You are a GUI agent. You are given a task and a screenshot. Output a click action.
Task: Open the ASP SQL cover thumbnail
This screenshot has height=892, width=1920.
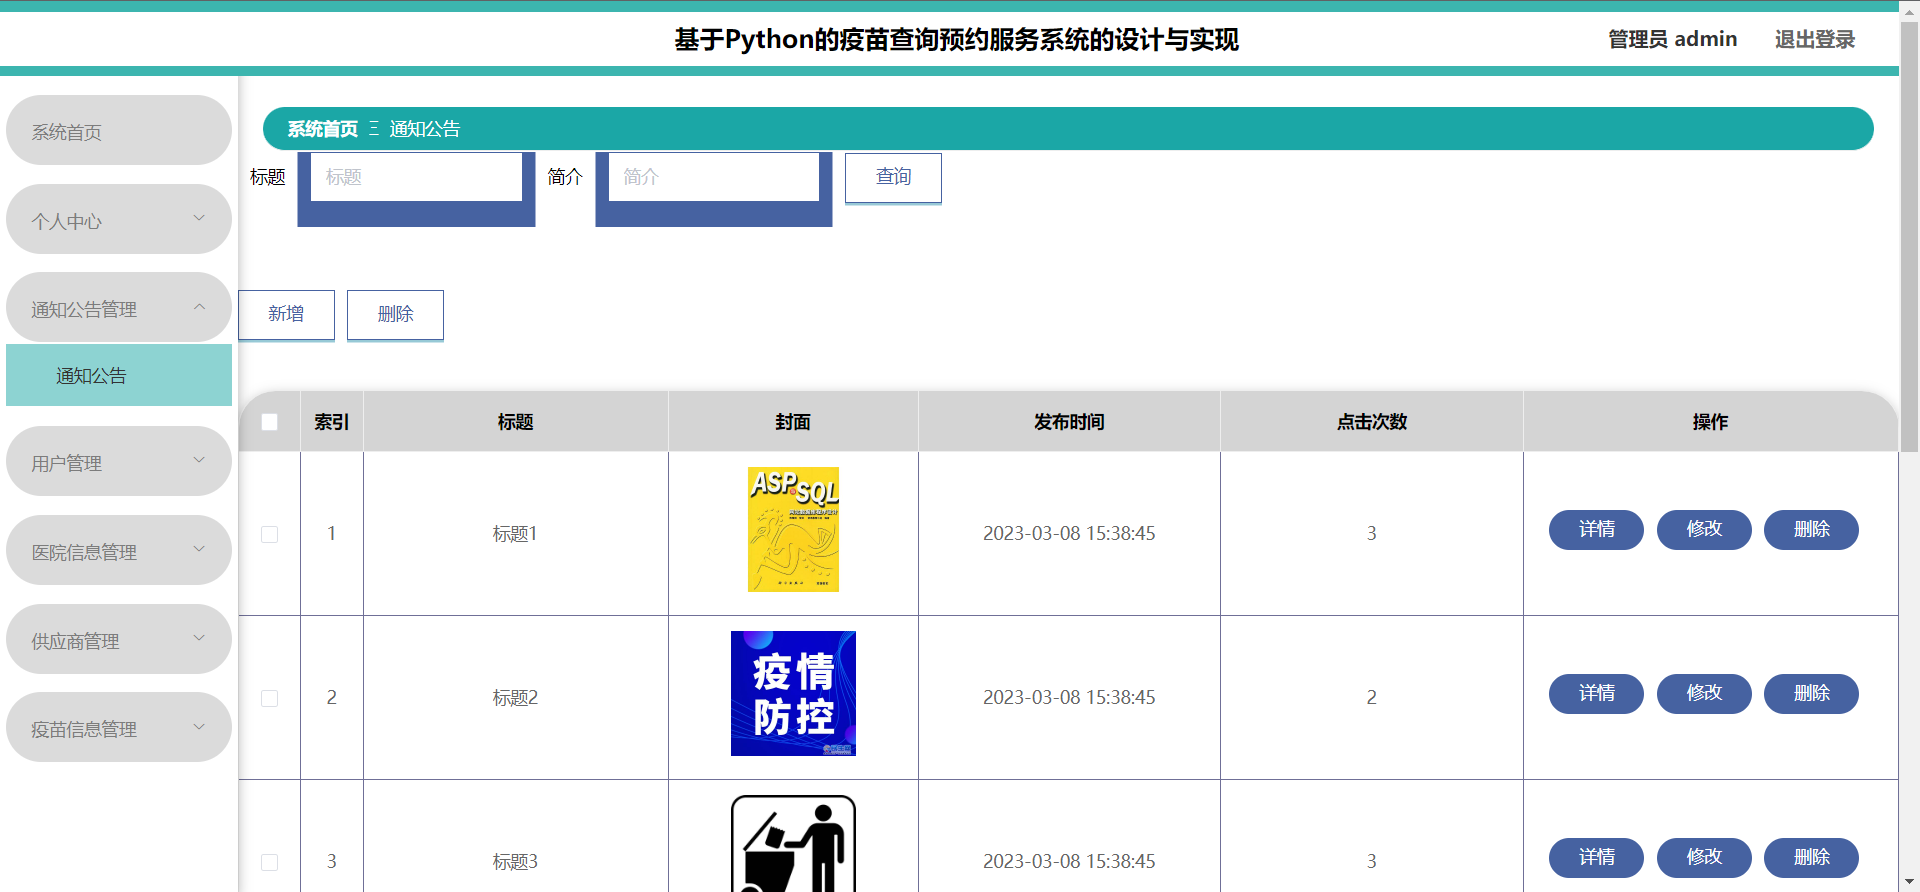click(793, 529)
